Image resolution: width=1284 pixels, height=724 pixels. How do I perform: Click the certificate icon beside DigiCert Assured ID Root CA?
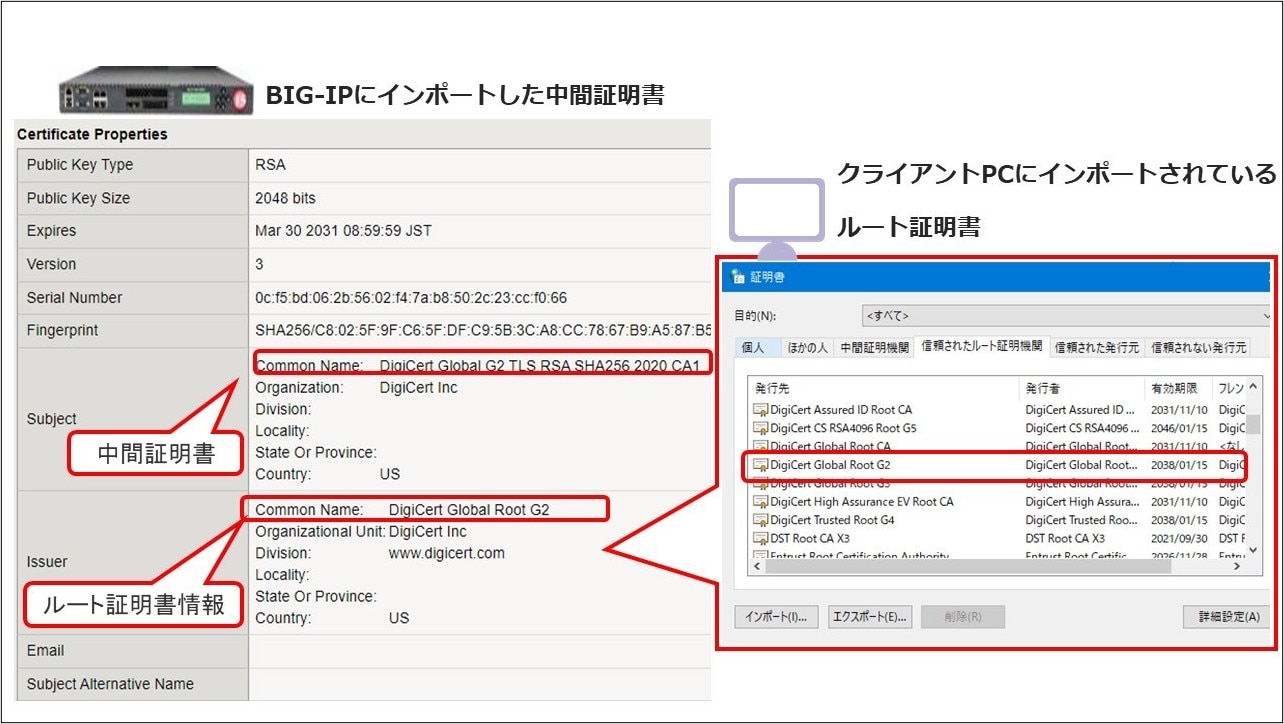(x=760, y=410)
